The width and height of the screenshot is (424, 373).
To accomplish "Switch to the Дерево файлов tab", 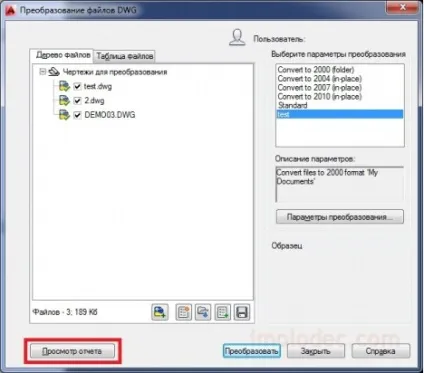I will [62, 55].
